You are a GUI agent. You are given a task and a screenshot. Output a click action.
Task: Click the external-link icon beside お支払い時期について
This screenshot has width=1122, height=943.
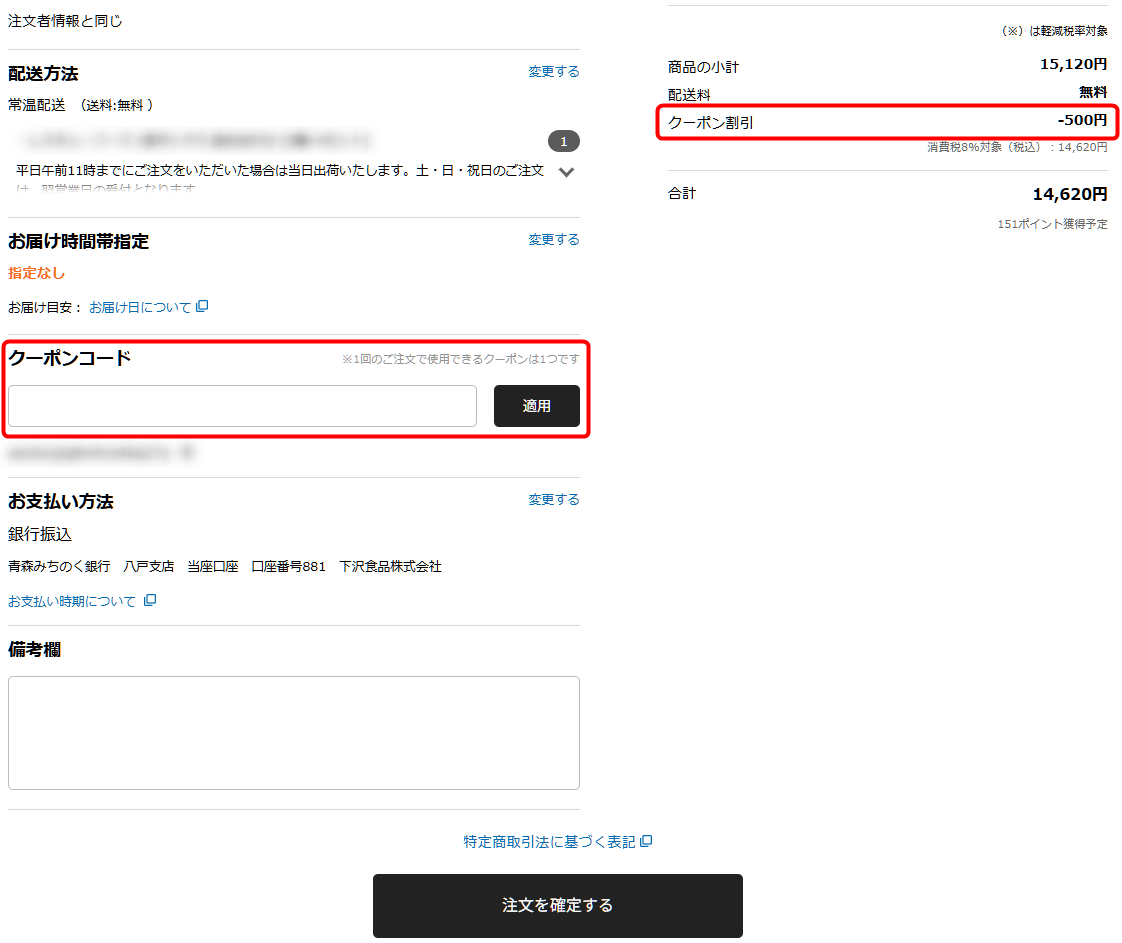tap(150, 601)
